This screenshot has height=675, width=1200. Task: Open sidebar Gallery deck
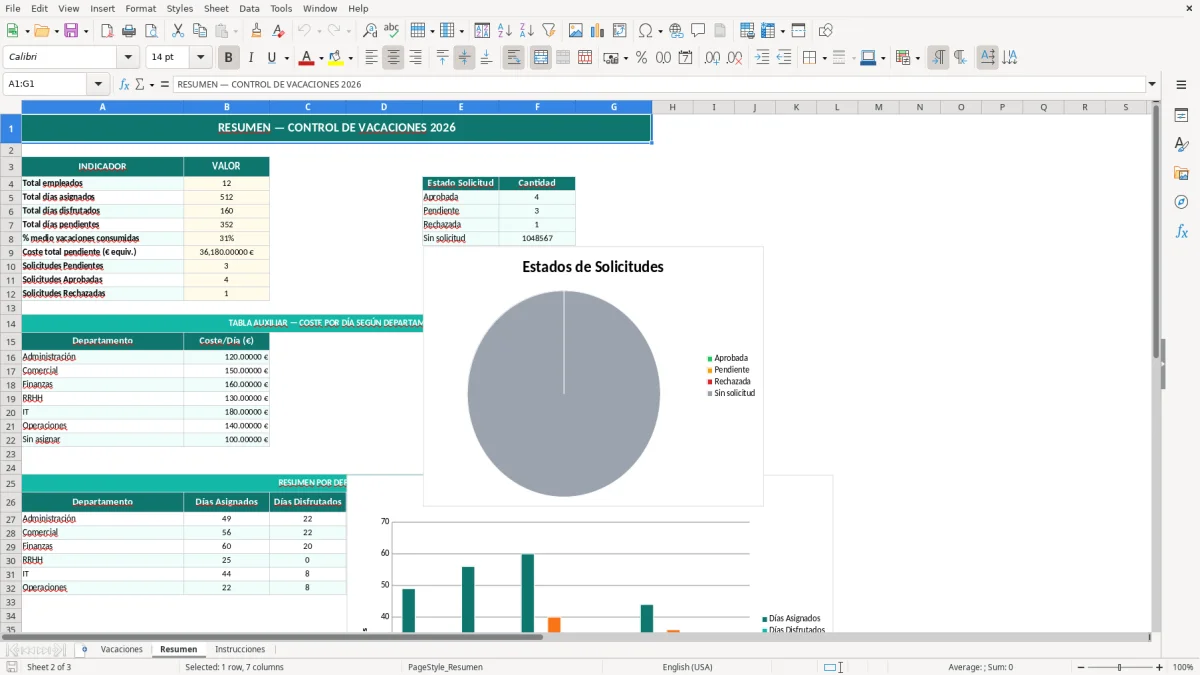(x=1181, y=173)
